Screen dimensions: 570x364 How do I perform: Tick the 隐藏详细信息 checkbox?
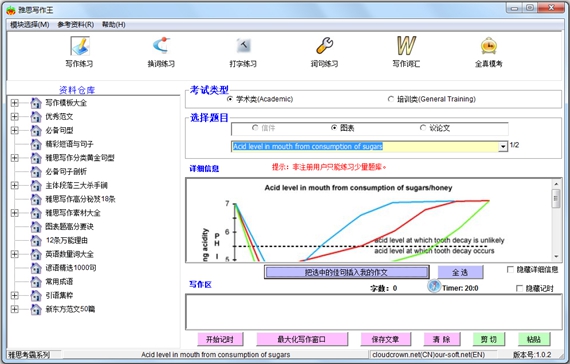click(510, 269)
